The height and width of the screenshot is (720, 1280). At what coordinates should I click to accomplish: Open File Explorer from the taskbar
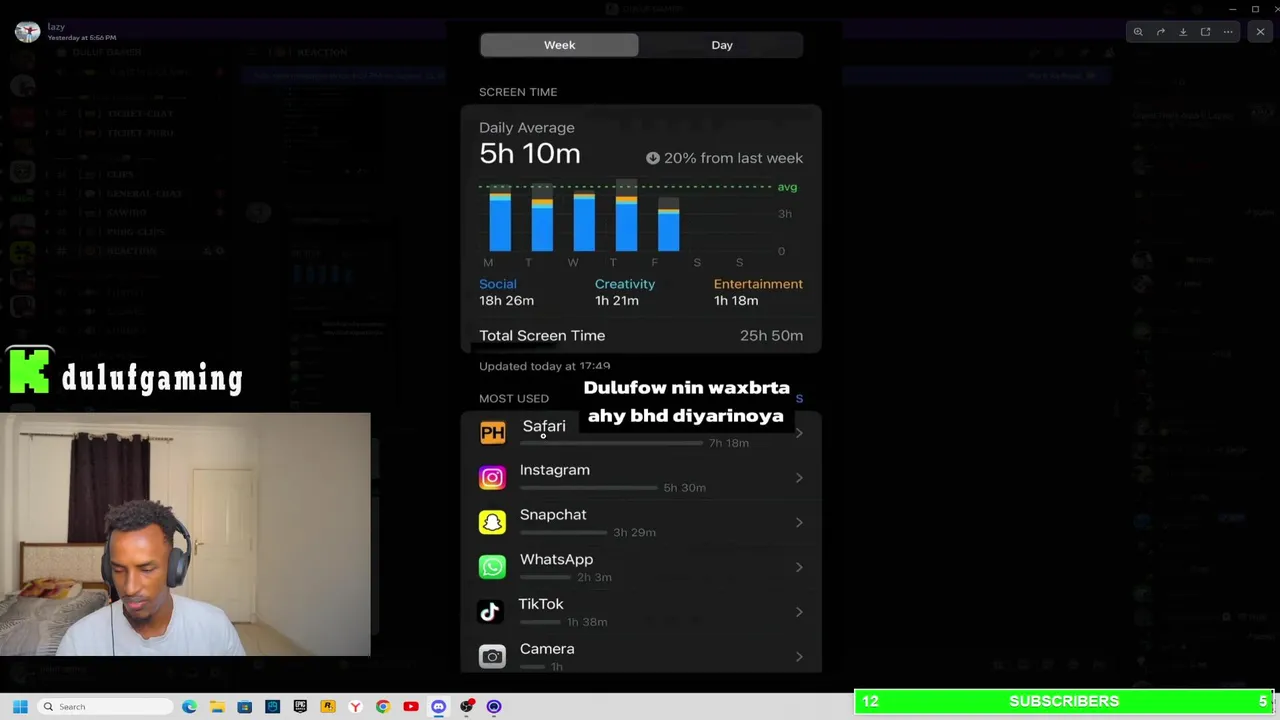click(217, 707)
